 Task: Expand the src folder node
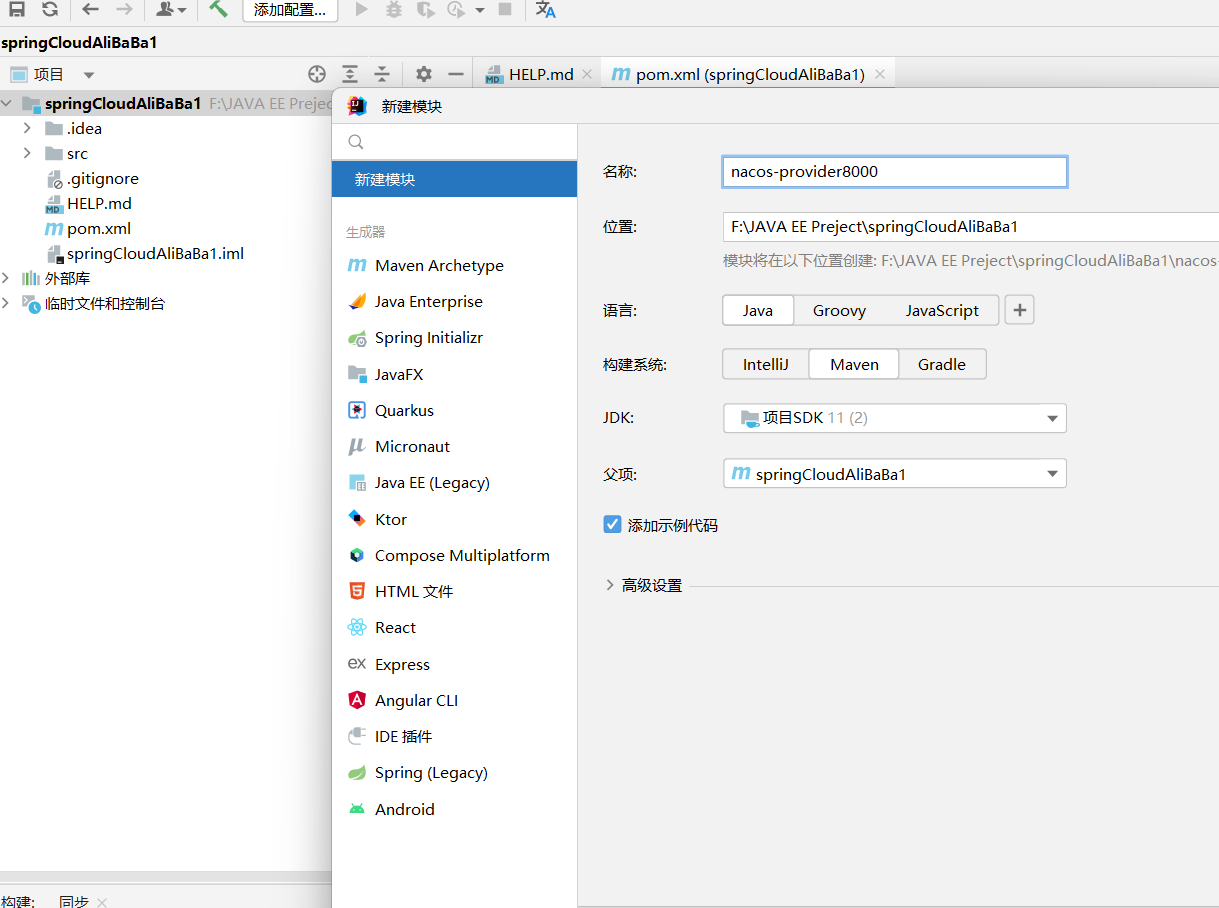(27, 153)
